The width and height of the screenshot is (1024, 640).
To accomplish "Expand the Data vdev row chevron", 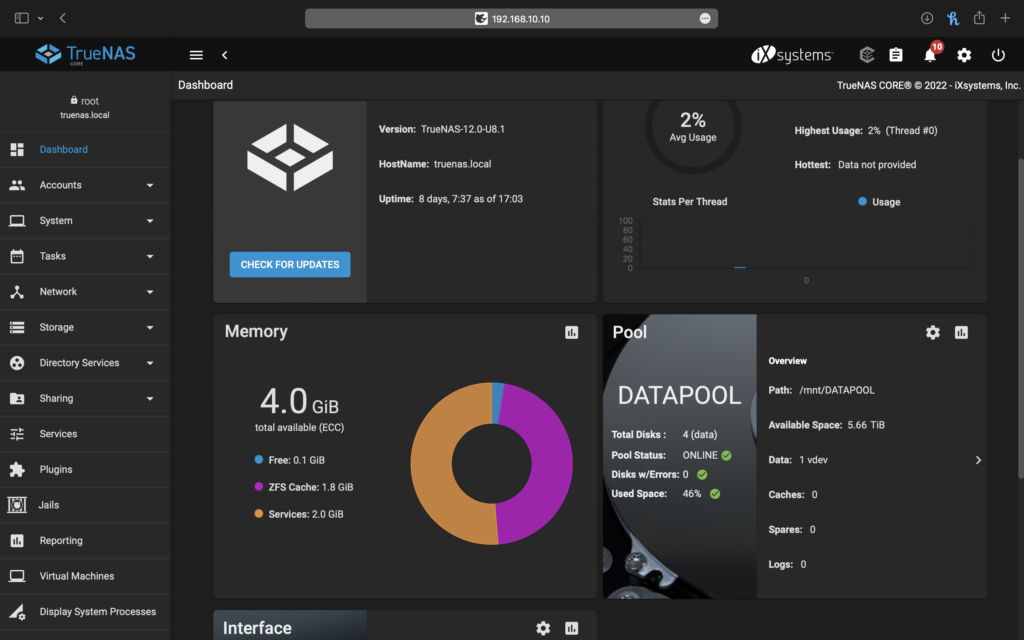I will click(978, 460).
